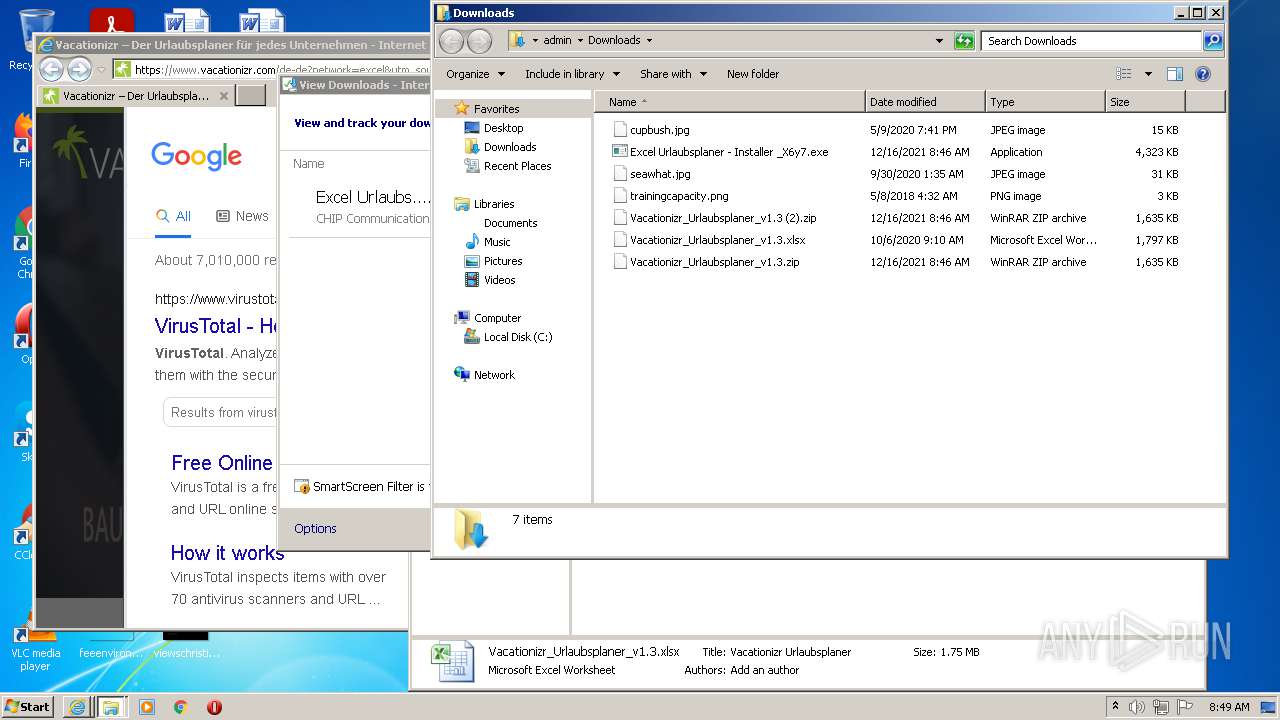Select the seawhat.jpg file
The height and width of the screenshot is (720, 1280).
coord(660,174)
